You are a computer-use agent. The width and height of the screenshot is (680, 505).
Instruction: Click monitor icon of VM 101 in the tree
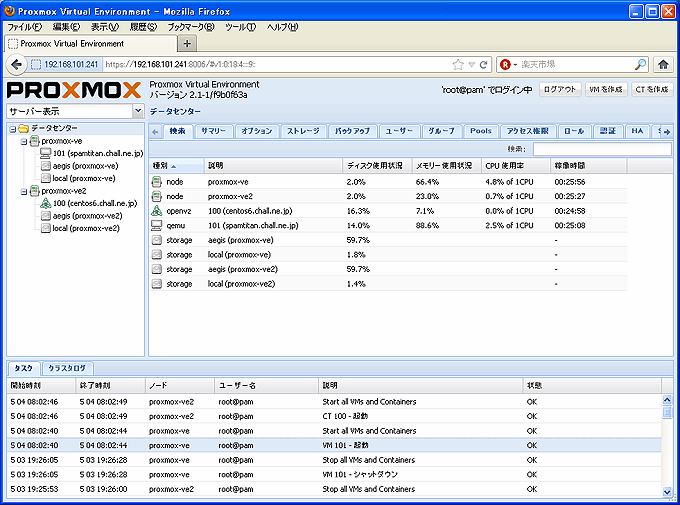coord(46,153)
